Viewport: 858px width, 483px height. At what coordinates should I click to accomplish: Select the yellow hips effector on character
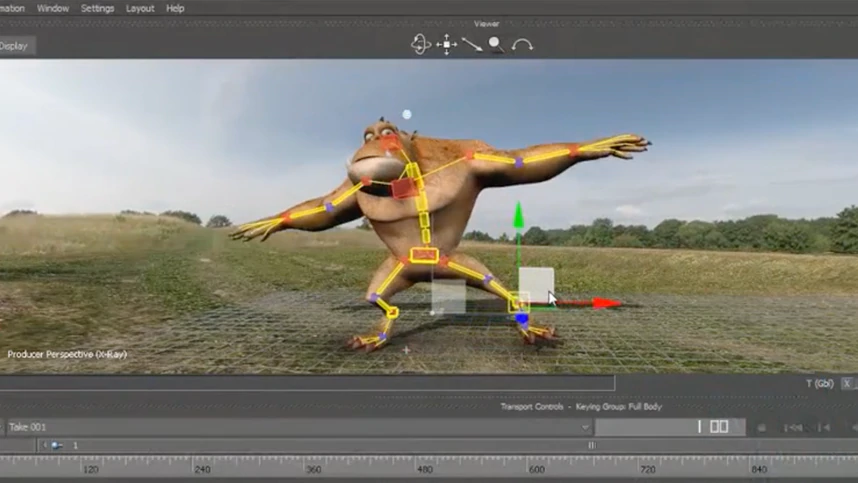[424, 255]
